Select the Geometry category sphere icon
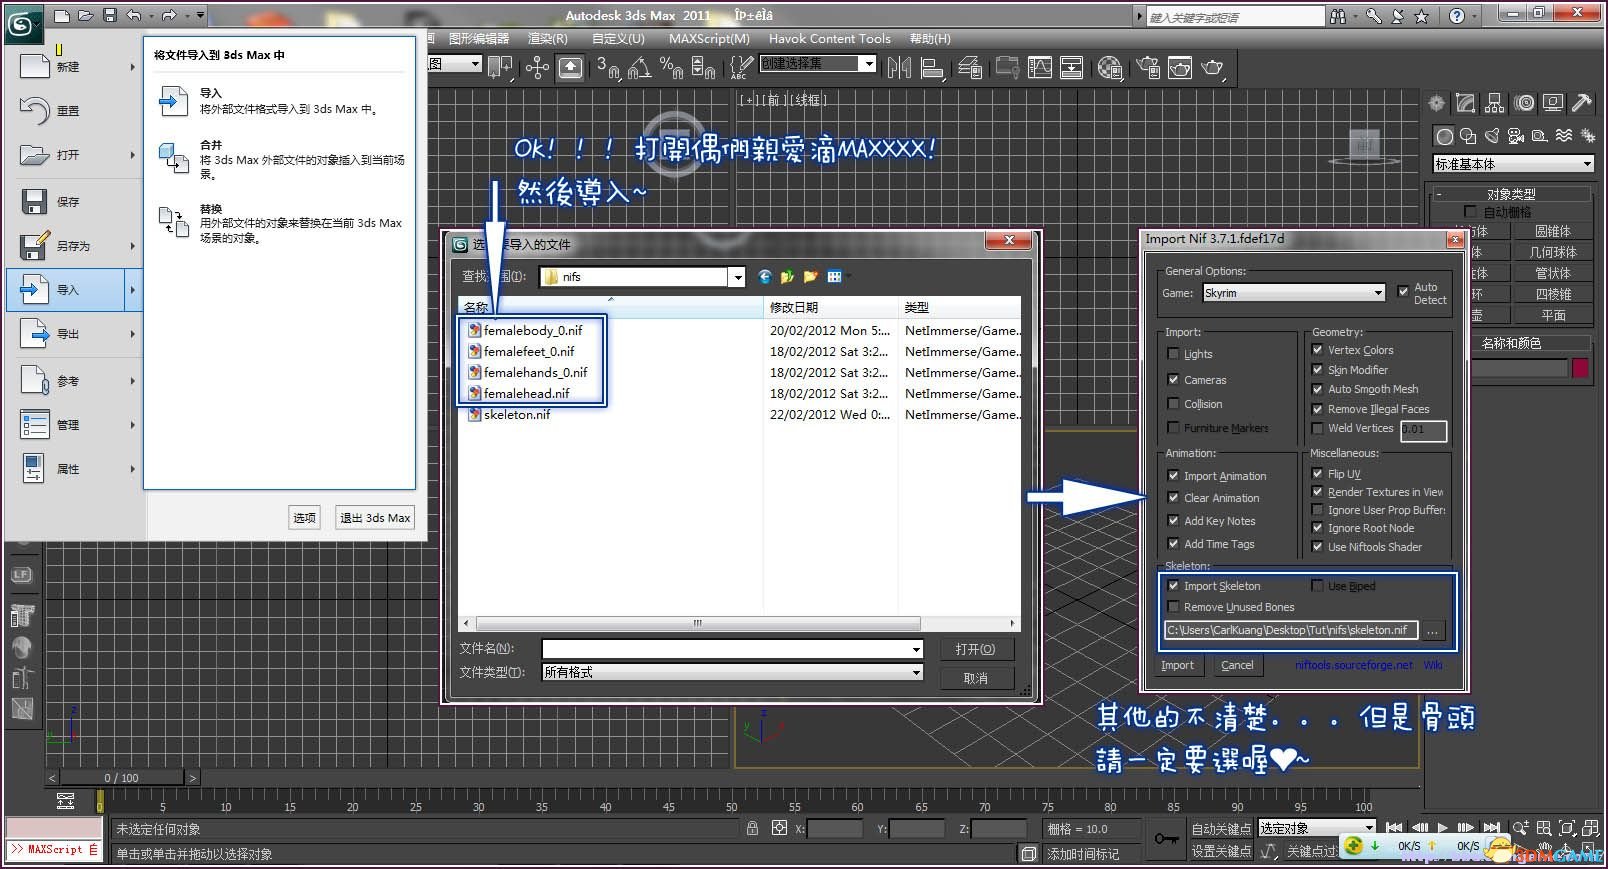This screenshot has width=1608, height=869. tap(1444, 136)
